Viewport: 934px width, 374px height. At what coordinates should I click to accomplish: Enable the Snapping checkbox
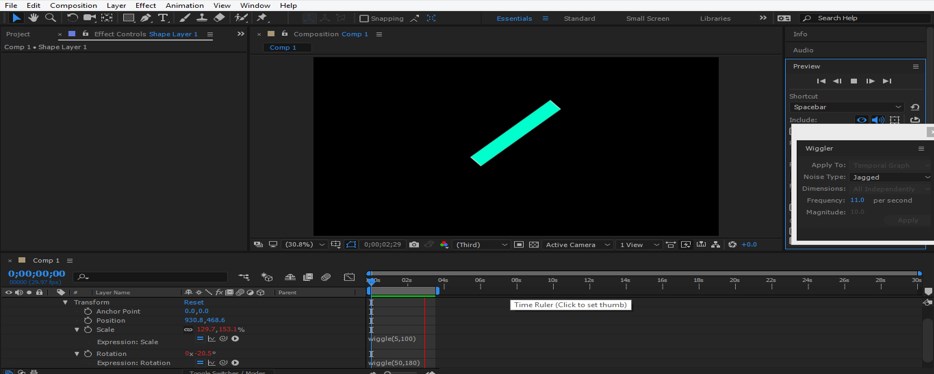[x=365, y=18]
